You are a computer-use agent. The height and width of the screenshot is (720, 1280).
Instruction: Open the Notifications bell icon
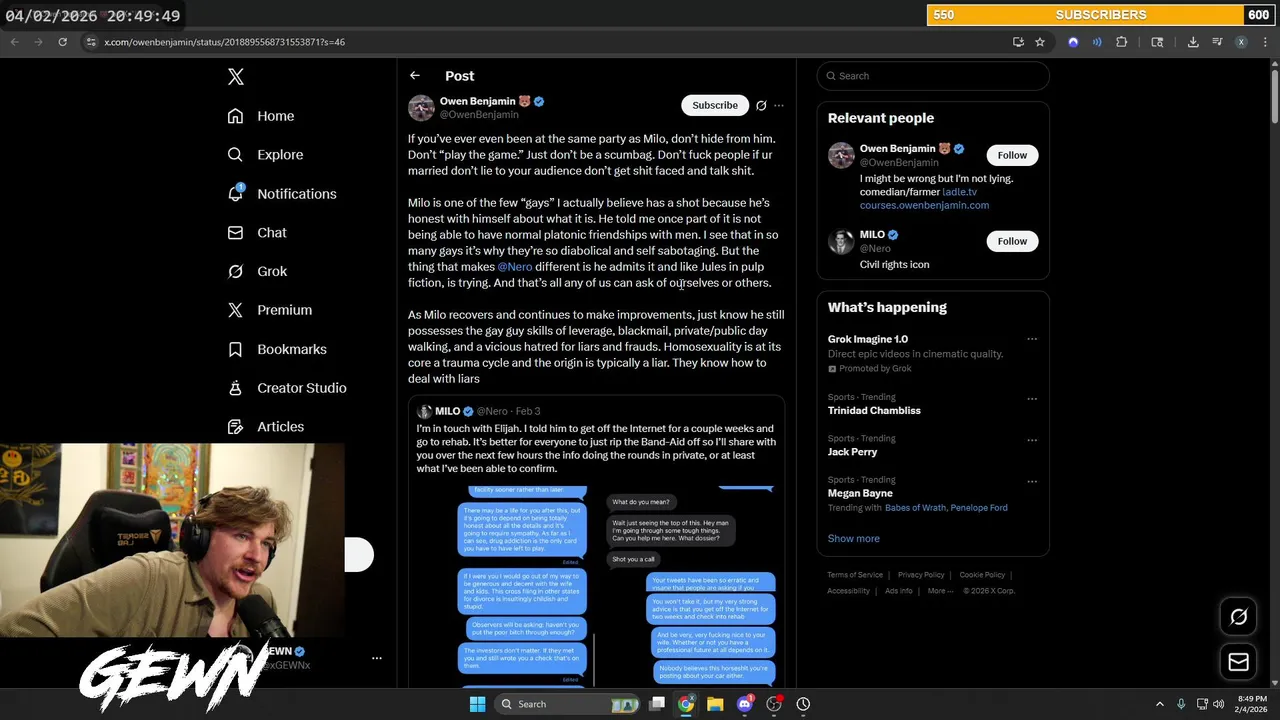coord(235,193)
